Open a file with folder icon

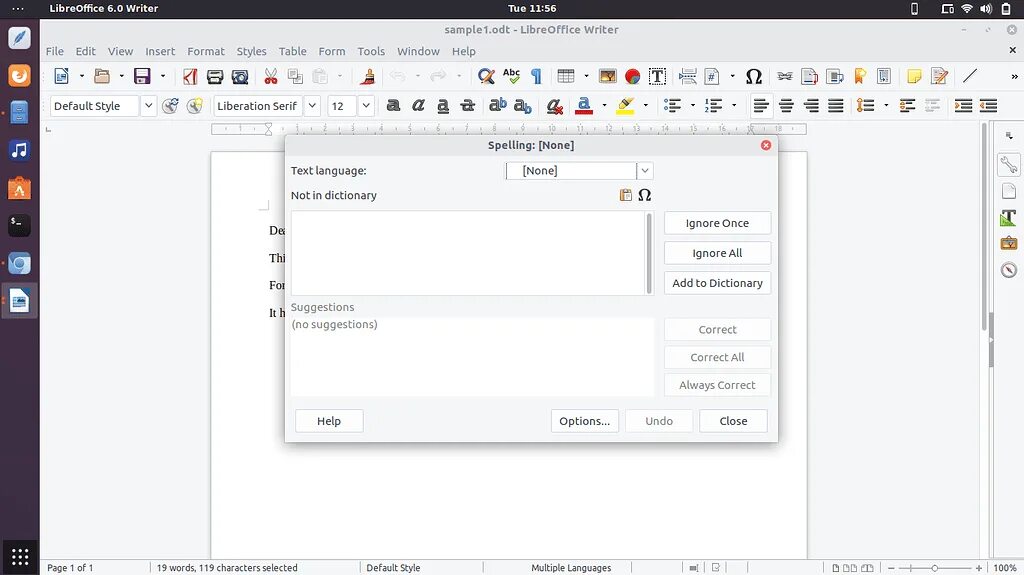click(102, 76)
